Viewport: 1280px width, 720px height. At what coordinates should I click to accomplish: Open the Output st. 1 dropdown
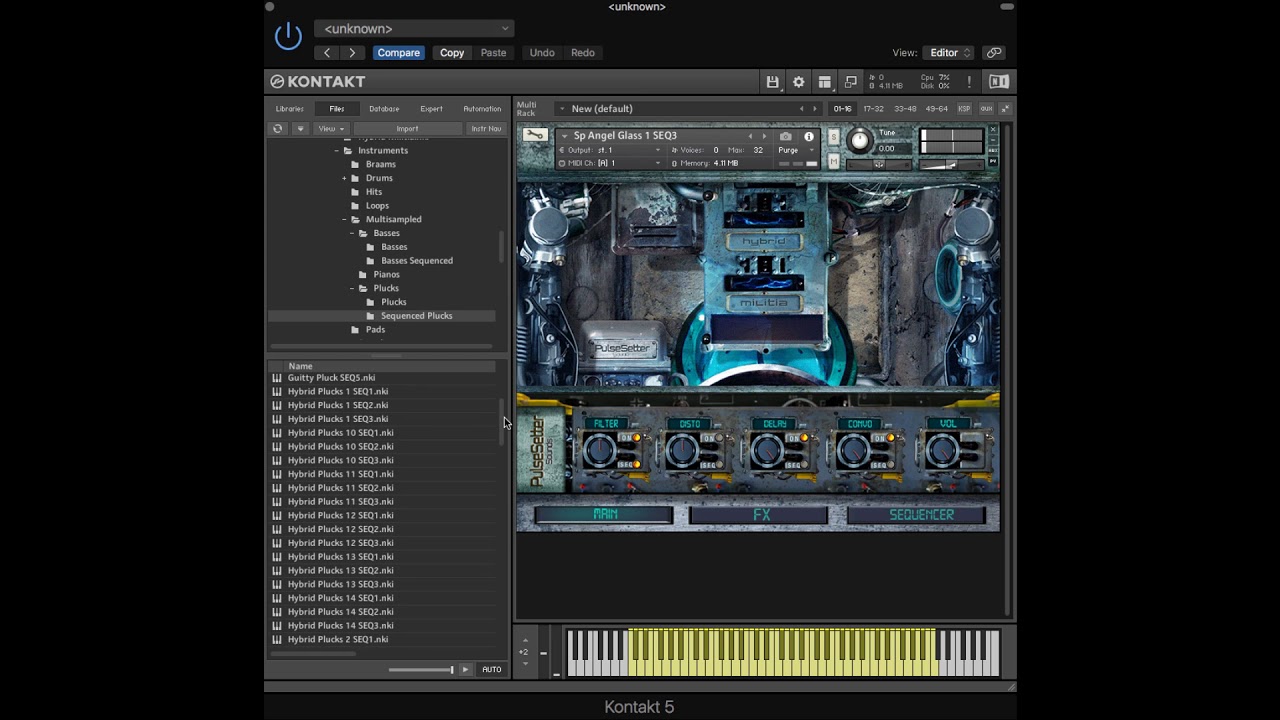point(610,150)
